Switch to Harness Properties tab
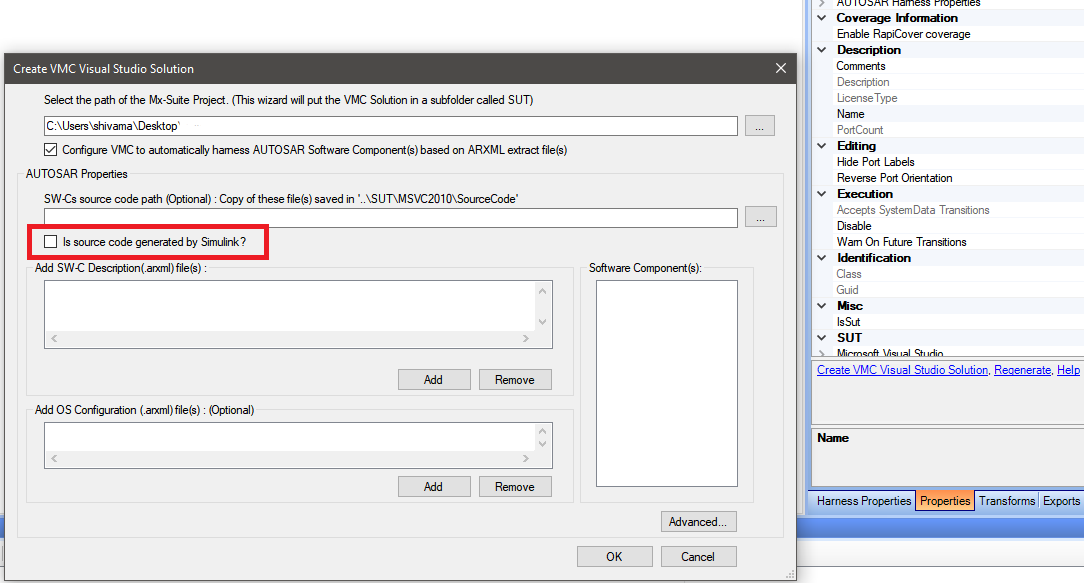The image size is (1084, 583). [x=863, y=501]
